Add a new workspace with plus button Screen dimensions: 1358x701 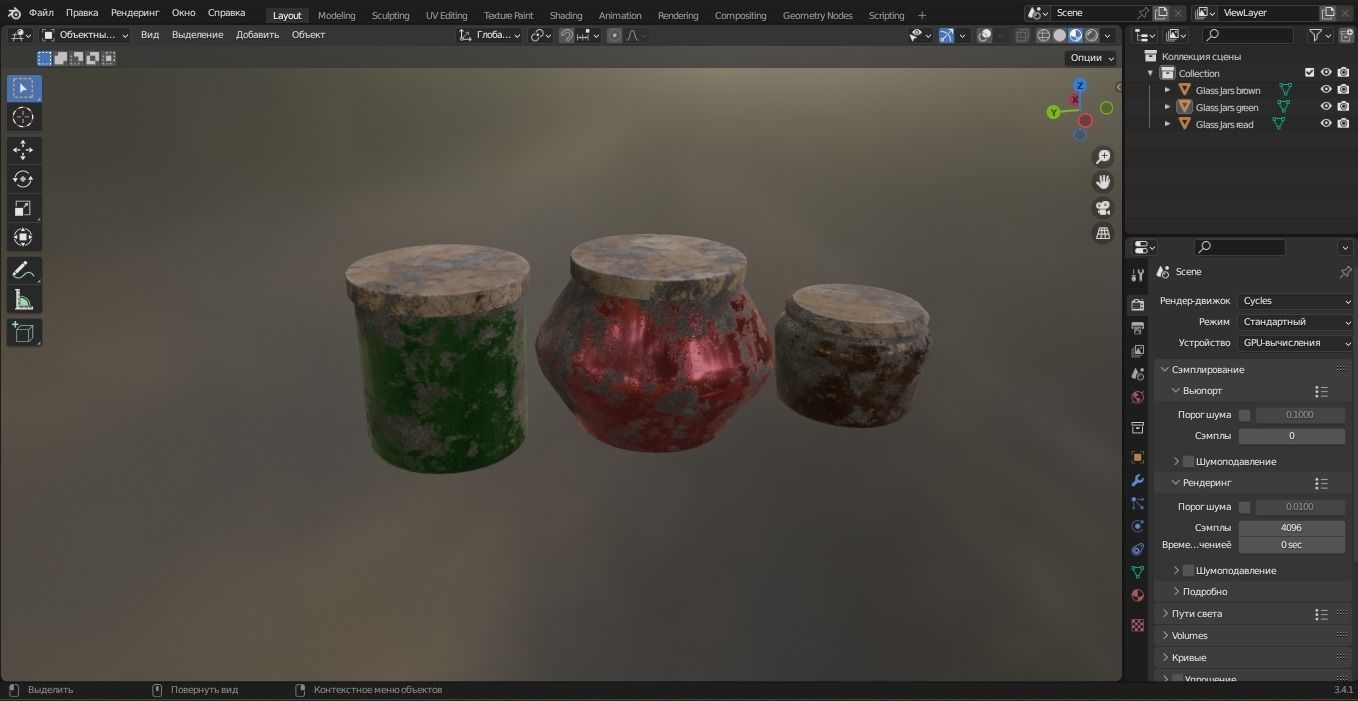pyautogui.click(x=922, y=15)
